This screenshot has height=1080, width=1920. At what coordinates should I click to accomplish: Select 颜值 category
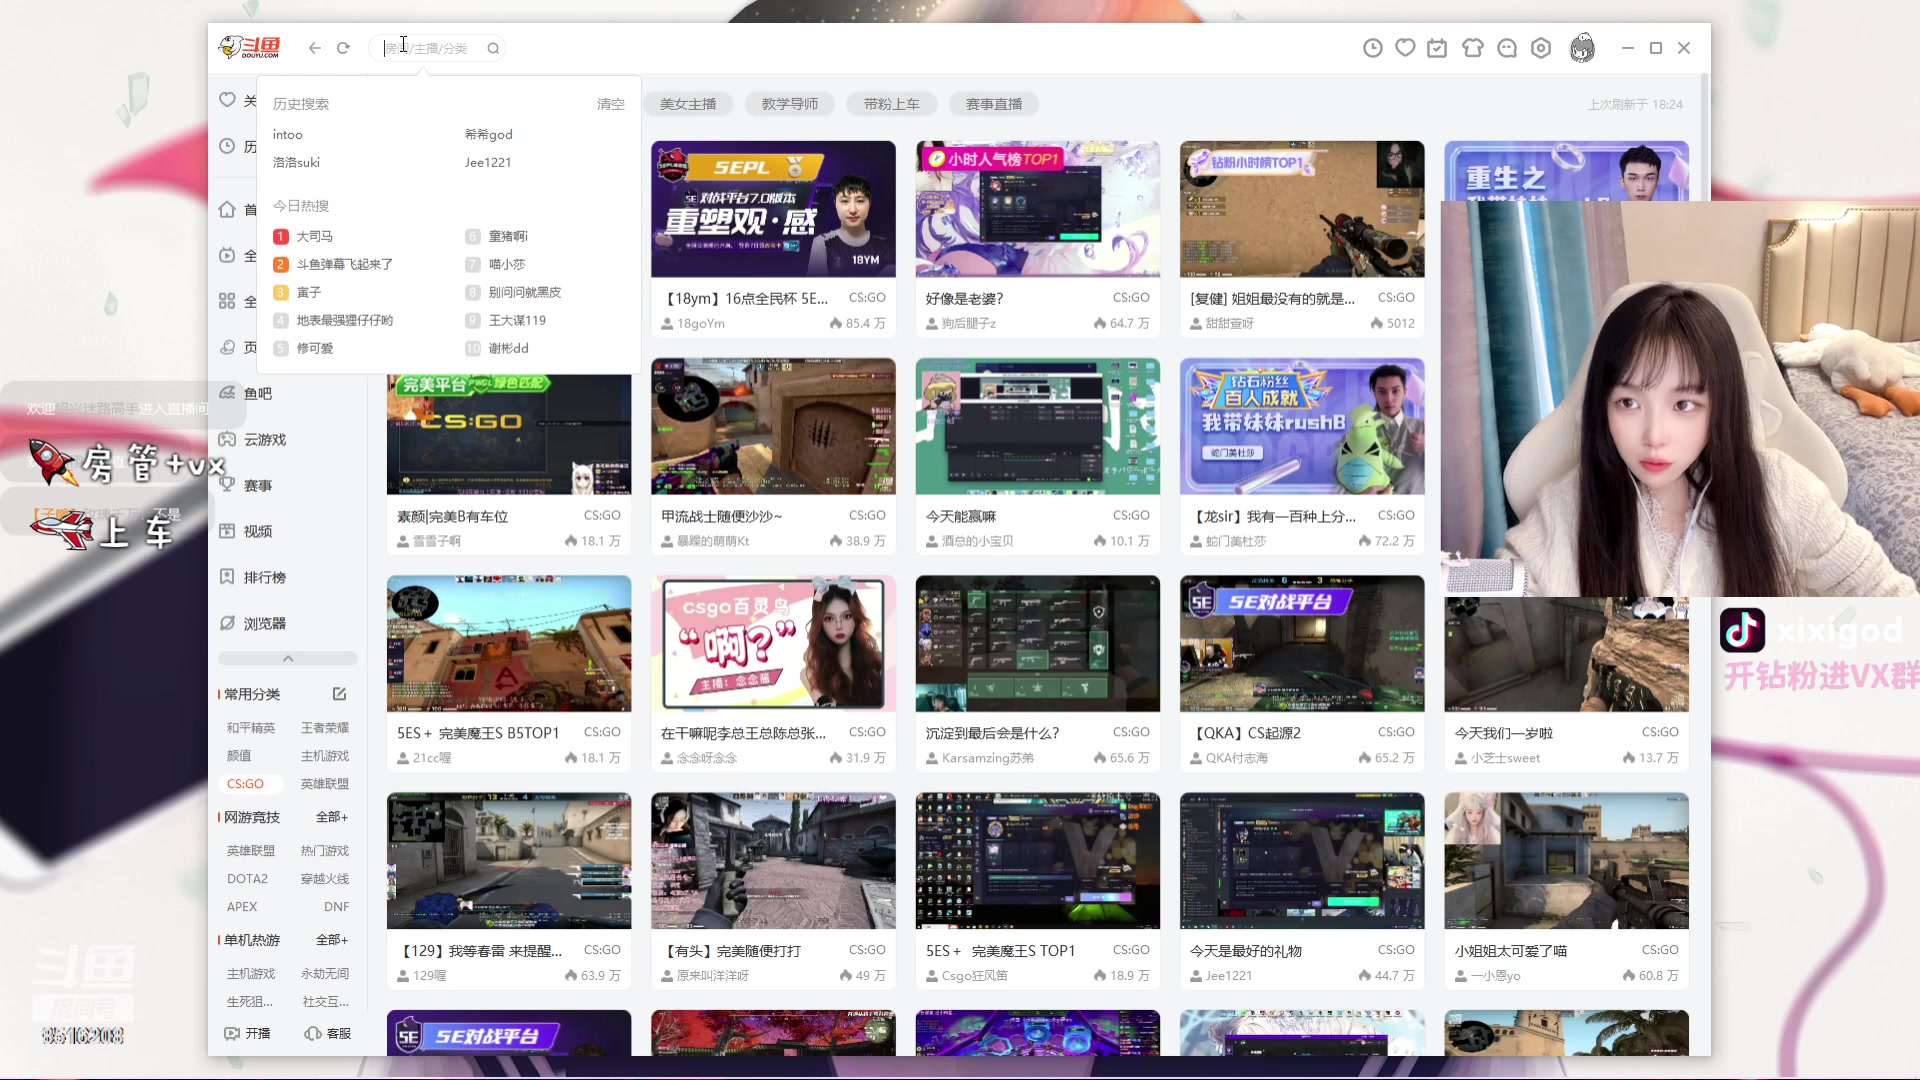click(x=239, y=756)
